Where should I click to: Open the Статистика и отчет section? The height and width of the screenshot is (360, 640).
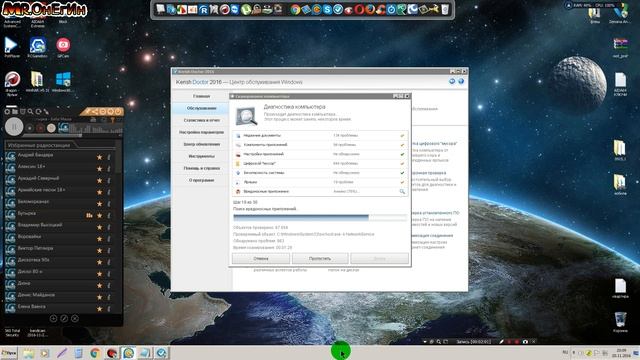pyautogui.click(x=201, y=120)
